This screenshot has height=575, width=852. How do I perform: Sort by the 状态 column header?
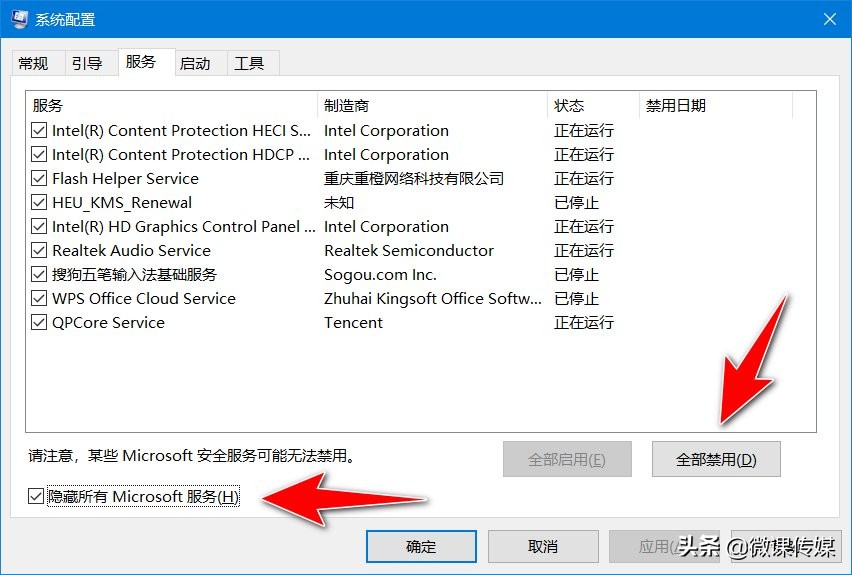click(x=593, y=105)
